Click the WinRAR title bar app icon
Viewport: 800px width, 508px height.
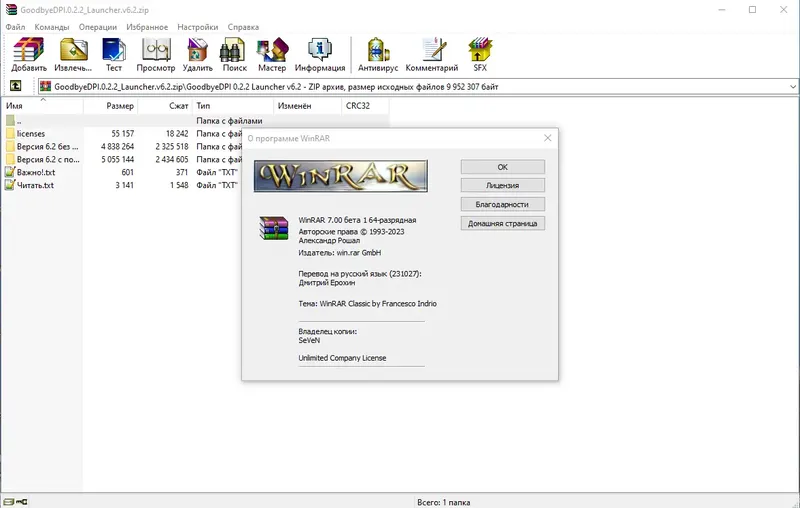click(11, 10)
